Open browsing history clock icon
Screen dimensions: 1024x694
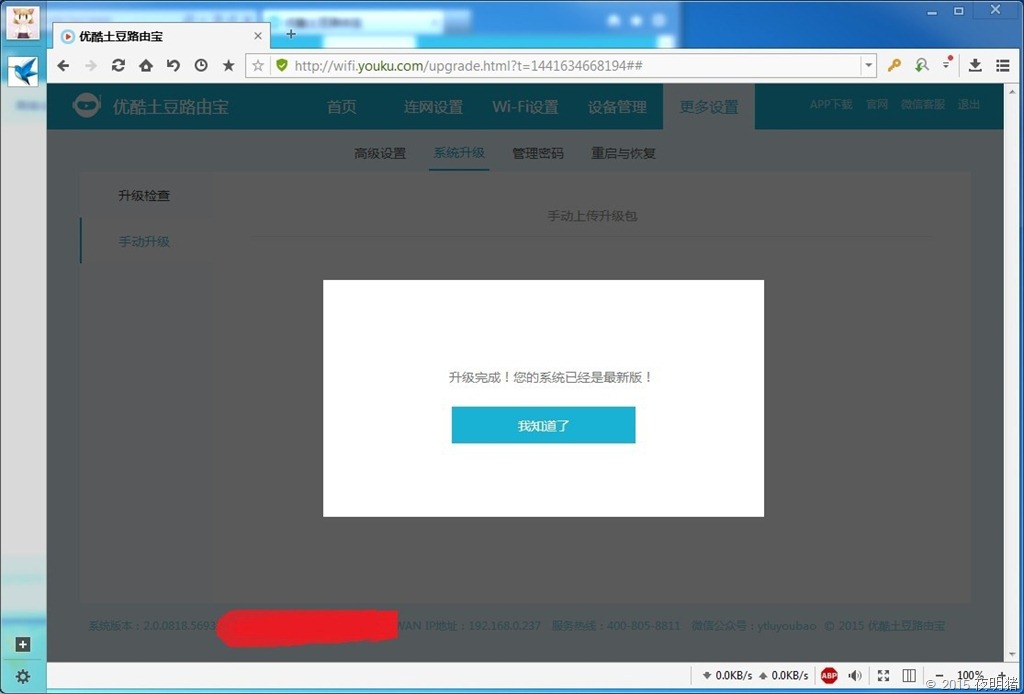[x=201, y=65]
